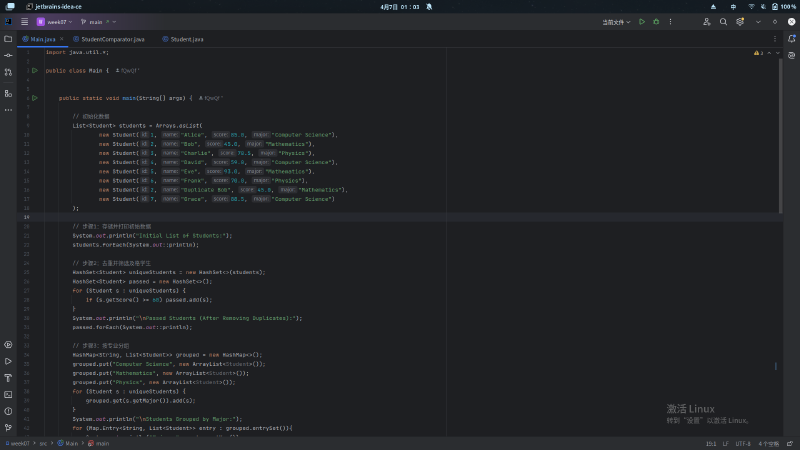This screenshot has width=800, height=450.
Task: Go to the previous highlighted problem arrow
Action: pos(769,53)
